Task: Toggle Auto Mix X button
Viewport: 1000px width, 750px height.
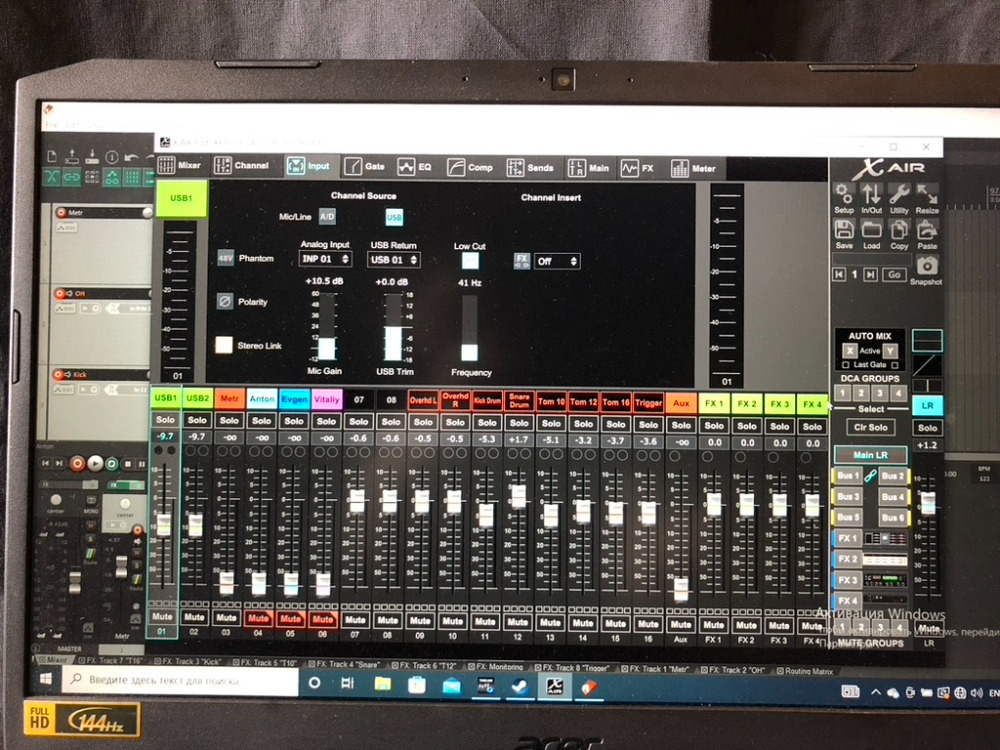Action: click(x=849, y=351)
